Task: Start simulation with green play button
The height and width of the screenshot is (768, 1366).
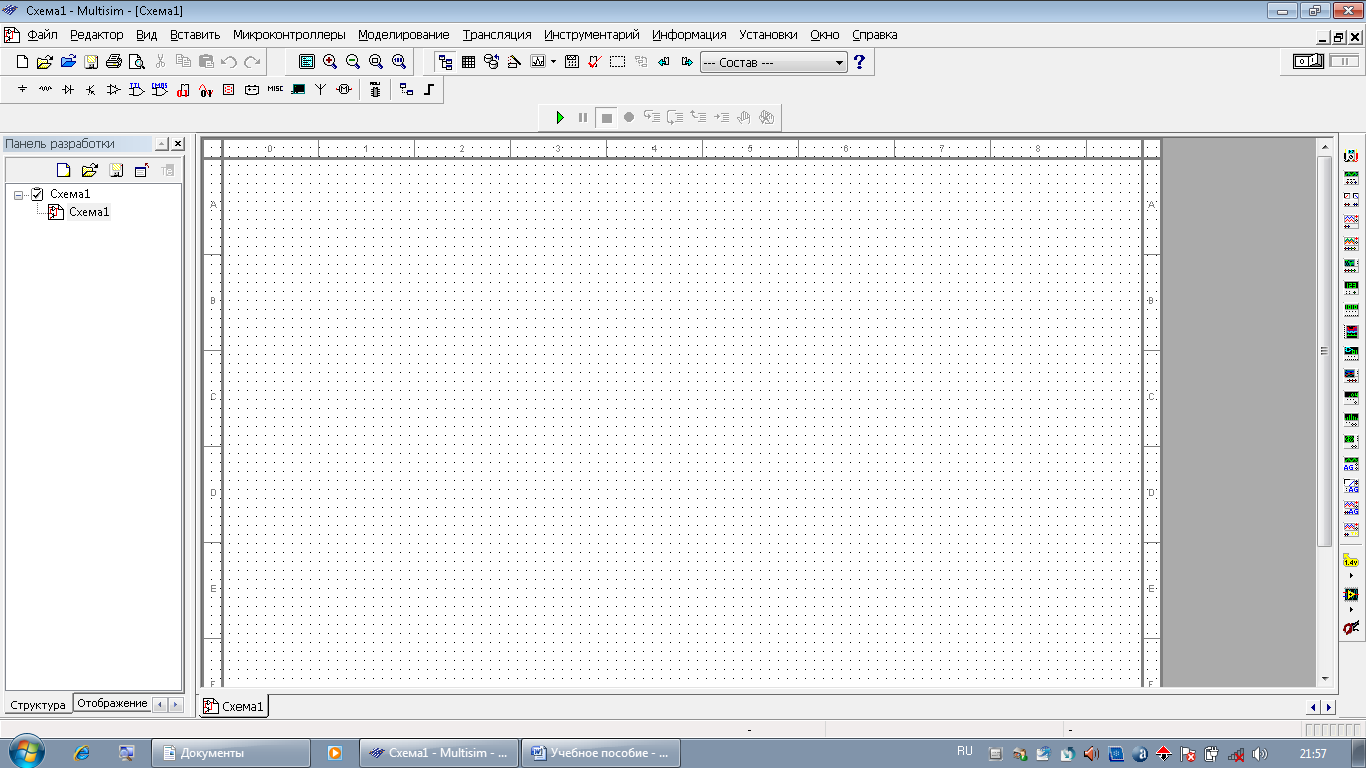Action: pyautogui.click(x=560, y=117)
